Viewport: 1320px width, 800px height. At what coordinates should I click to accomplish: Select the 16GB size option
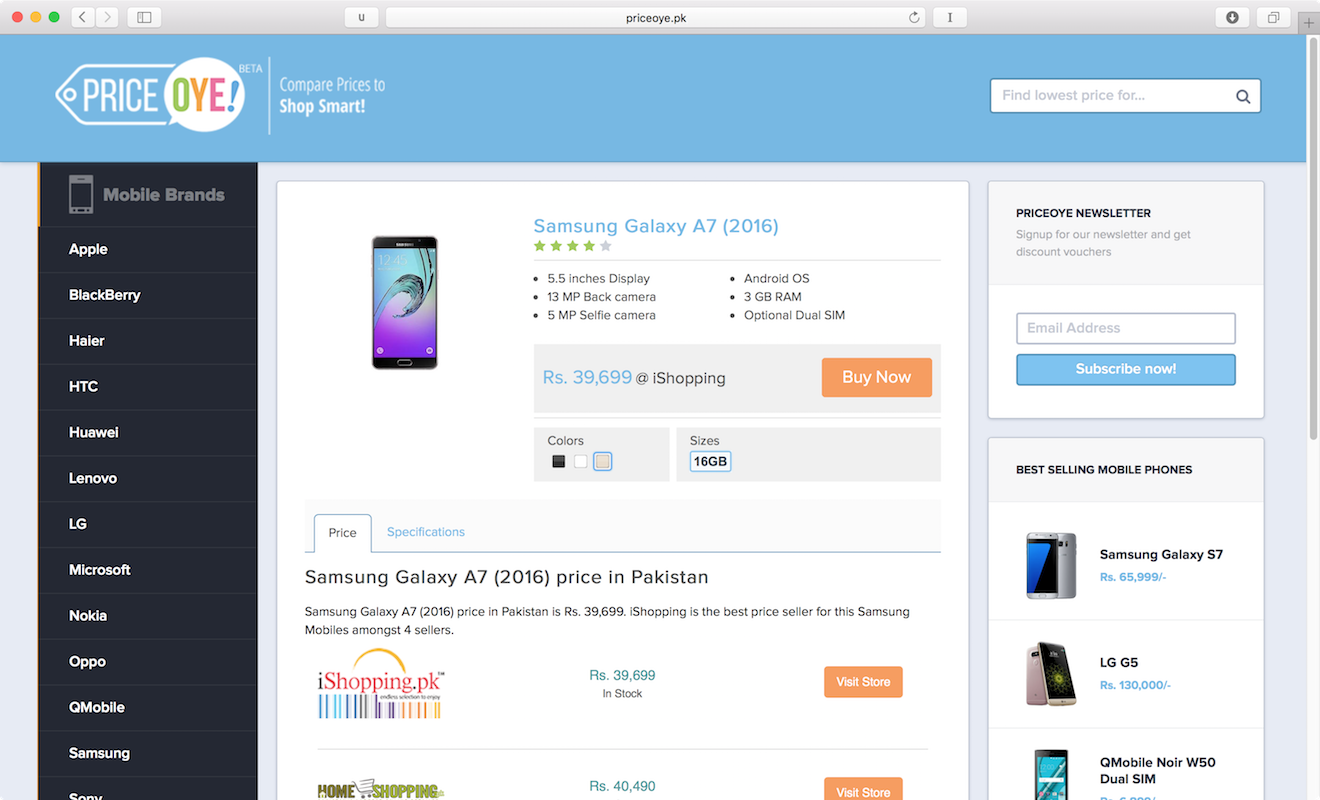(x=710, y=461)
